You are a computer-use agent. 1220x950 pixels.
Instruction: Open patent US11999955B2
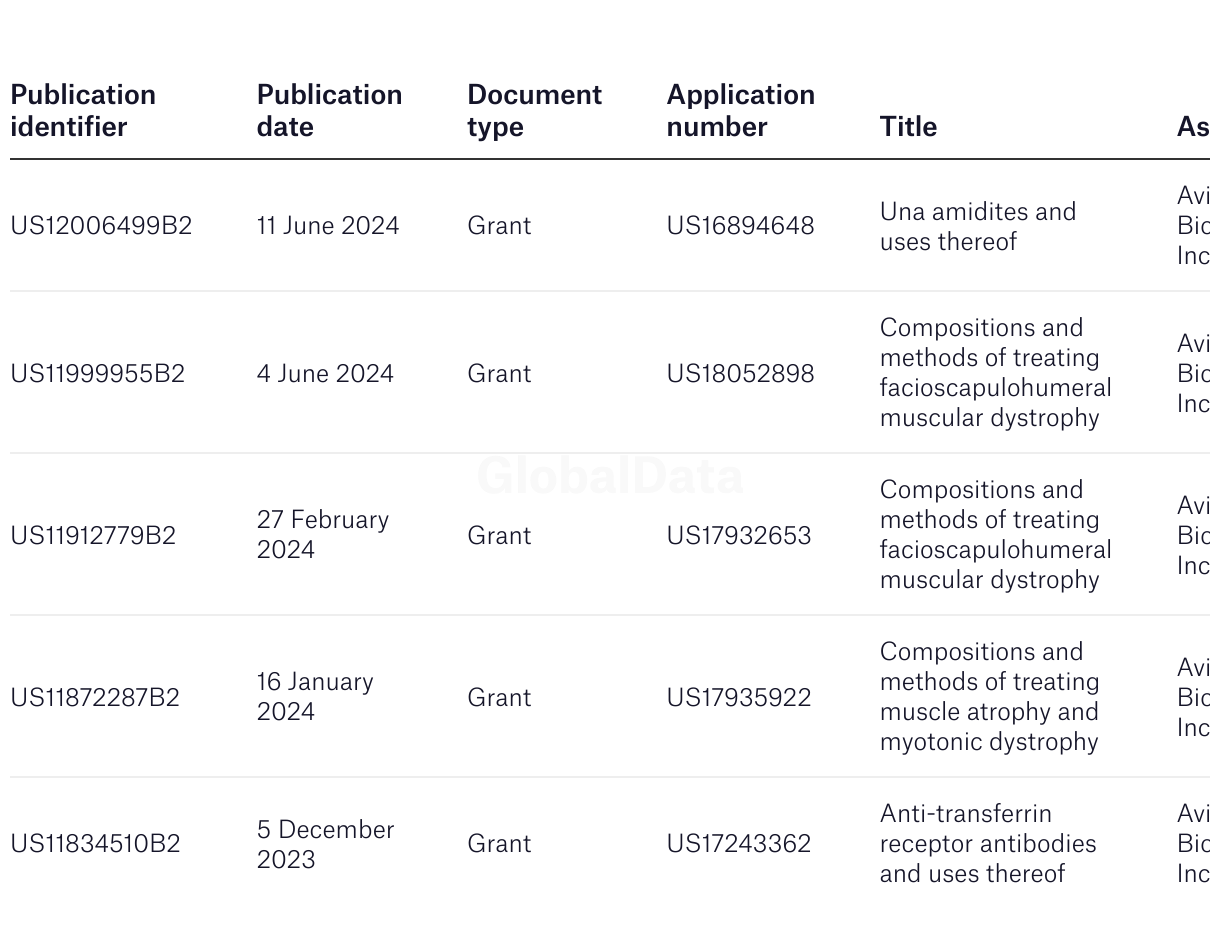[97, 374]
